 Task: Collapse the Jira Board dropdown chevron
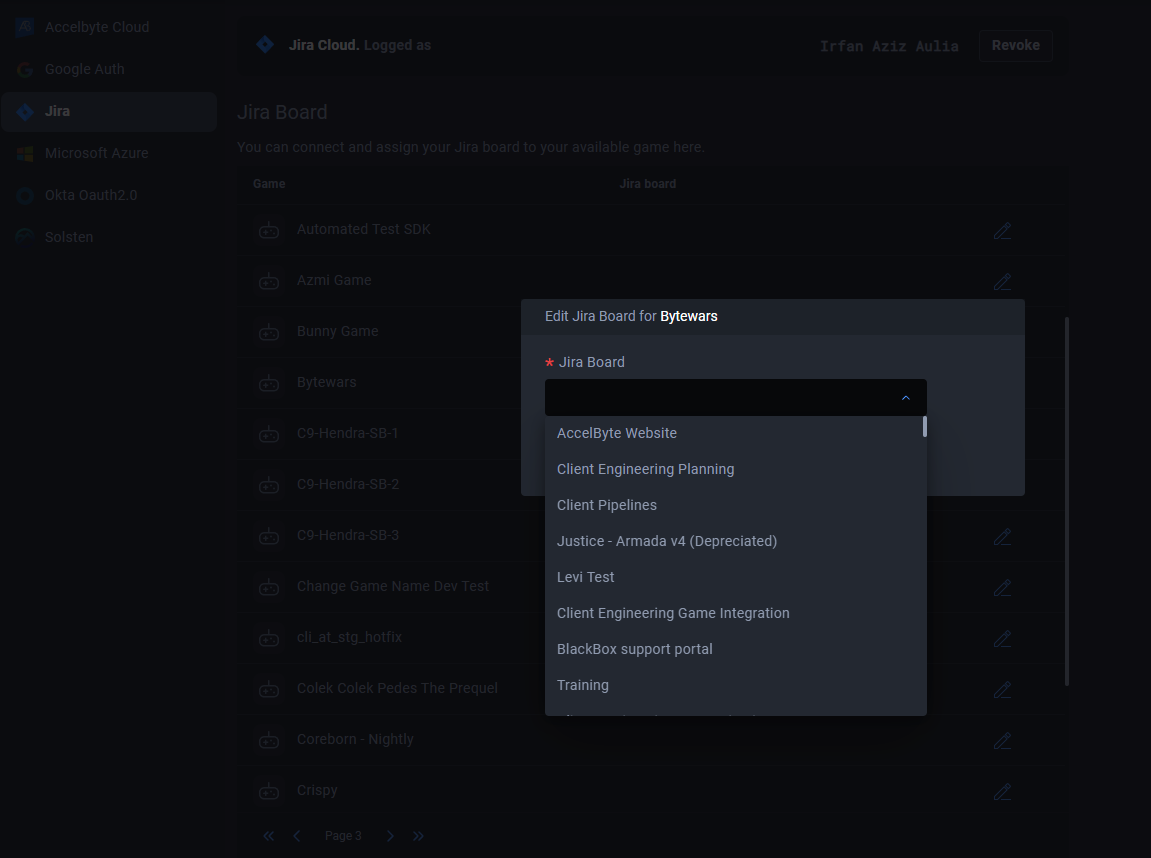coord(906,398)
